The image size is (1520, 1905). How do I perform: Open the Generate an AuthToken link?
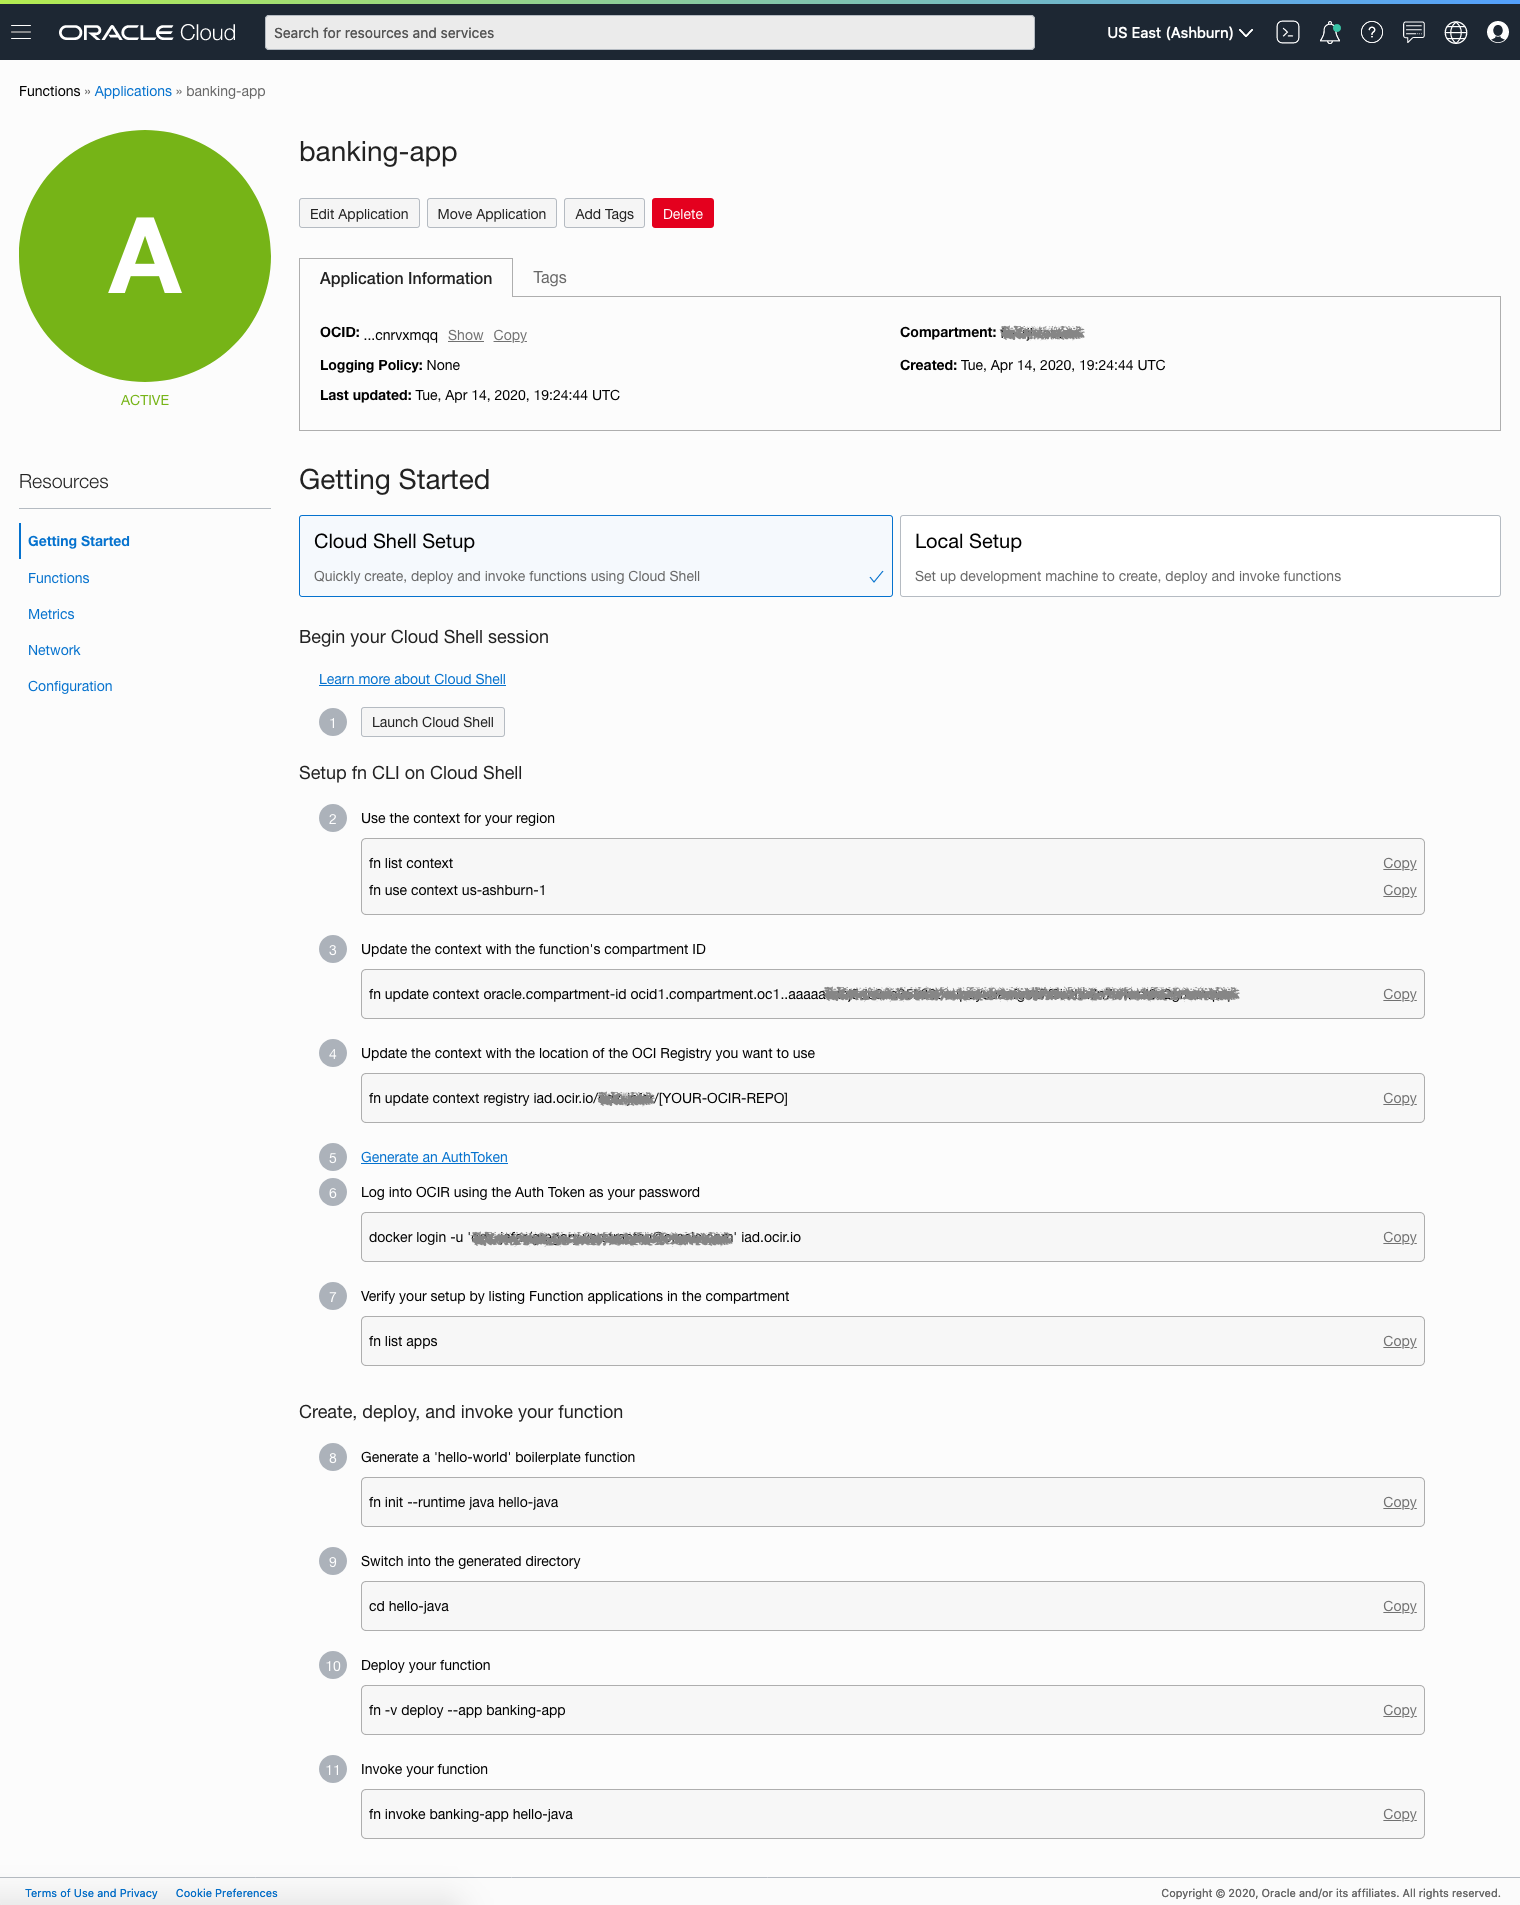(x=434, y=1157)
